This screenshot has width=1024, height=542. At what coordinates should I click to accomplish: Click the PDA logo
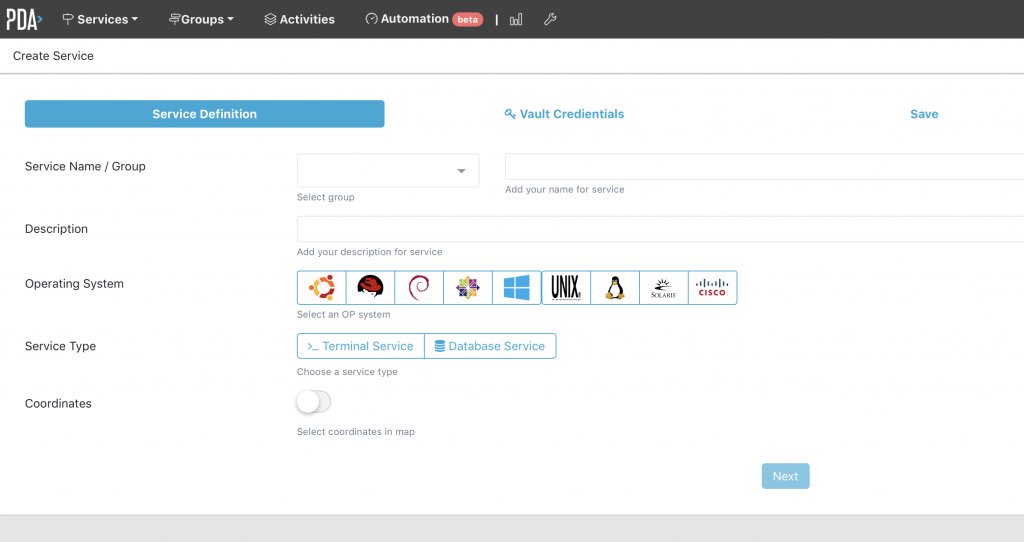point(24,20)
